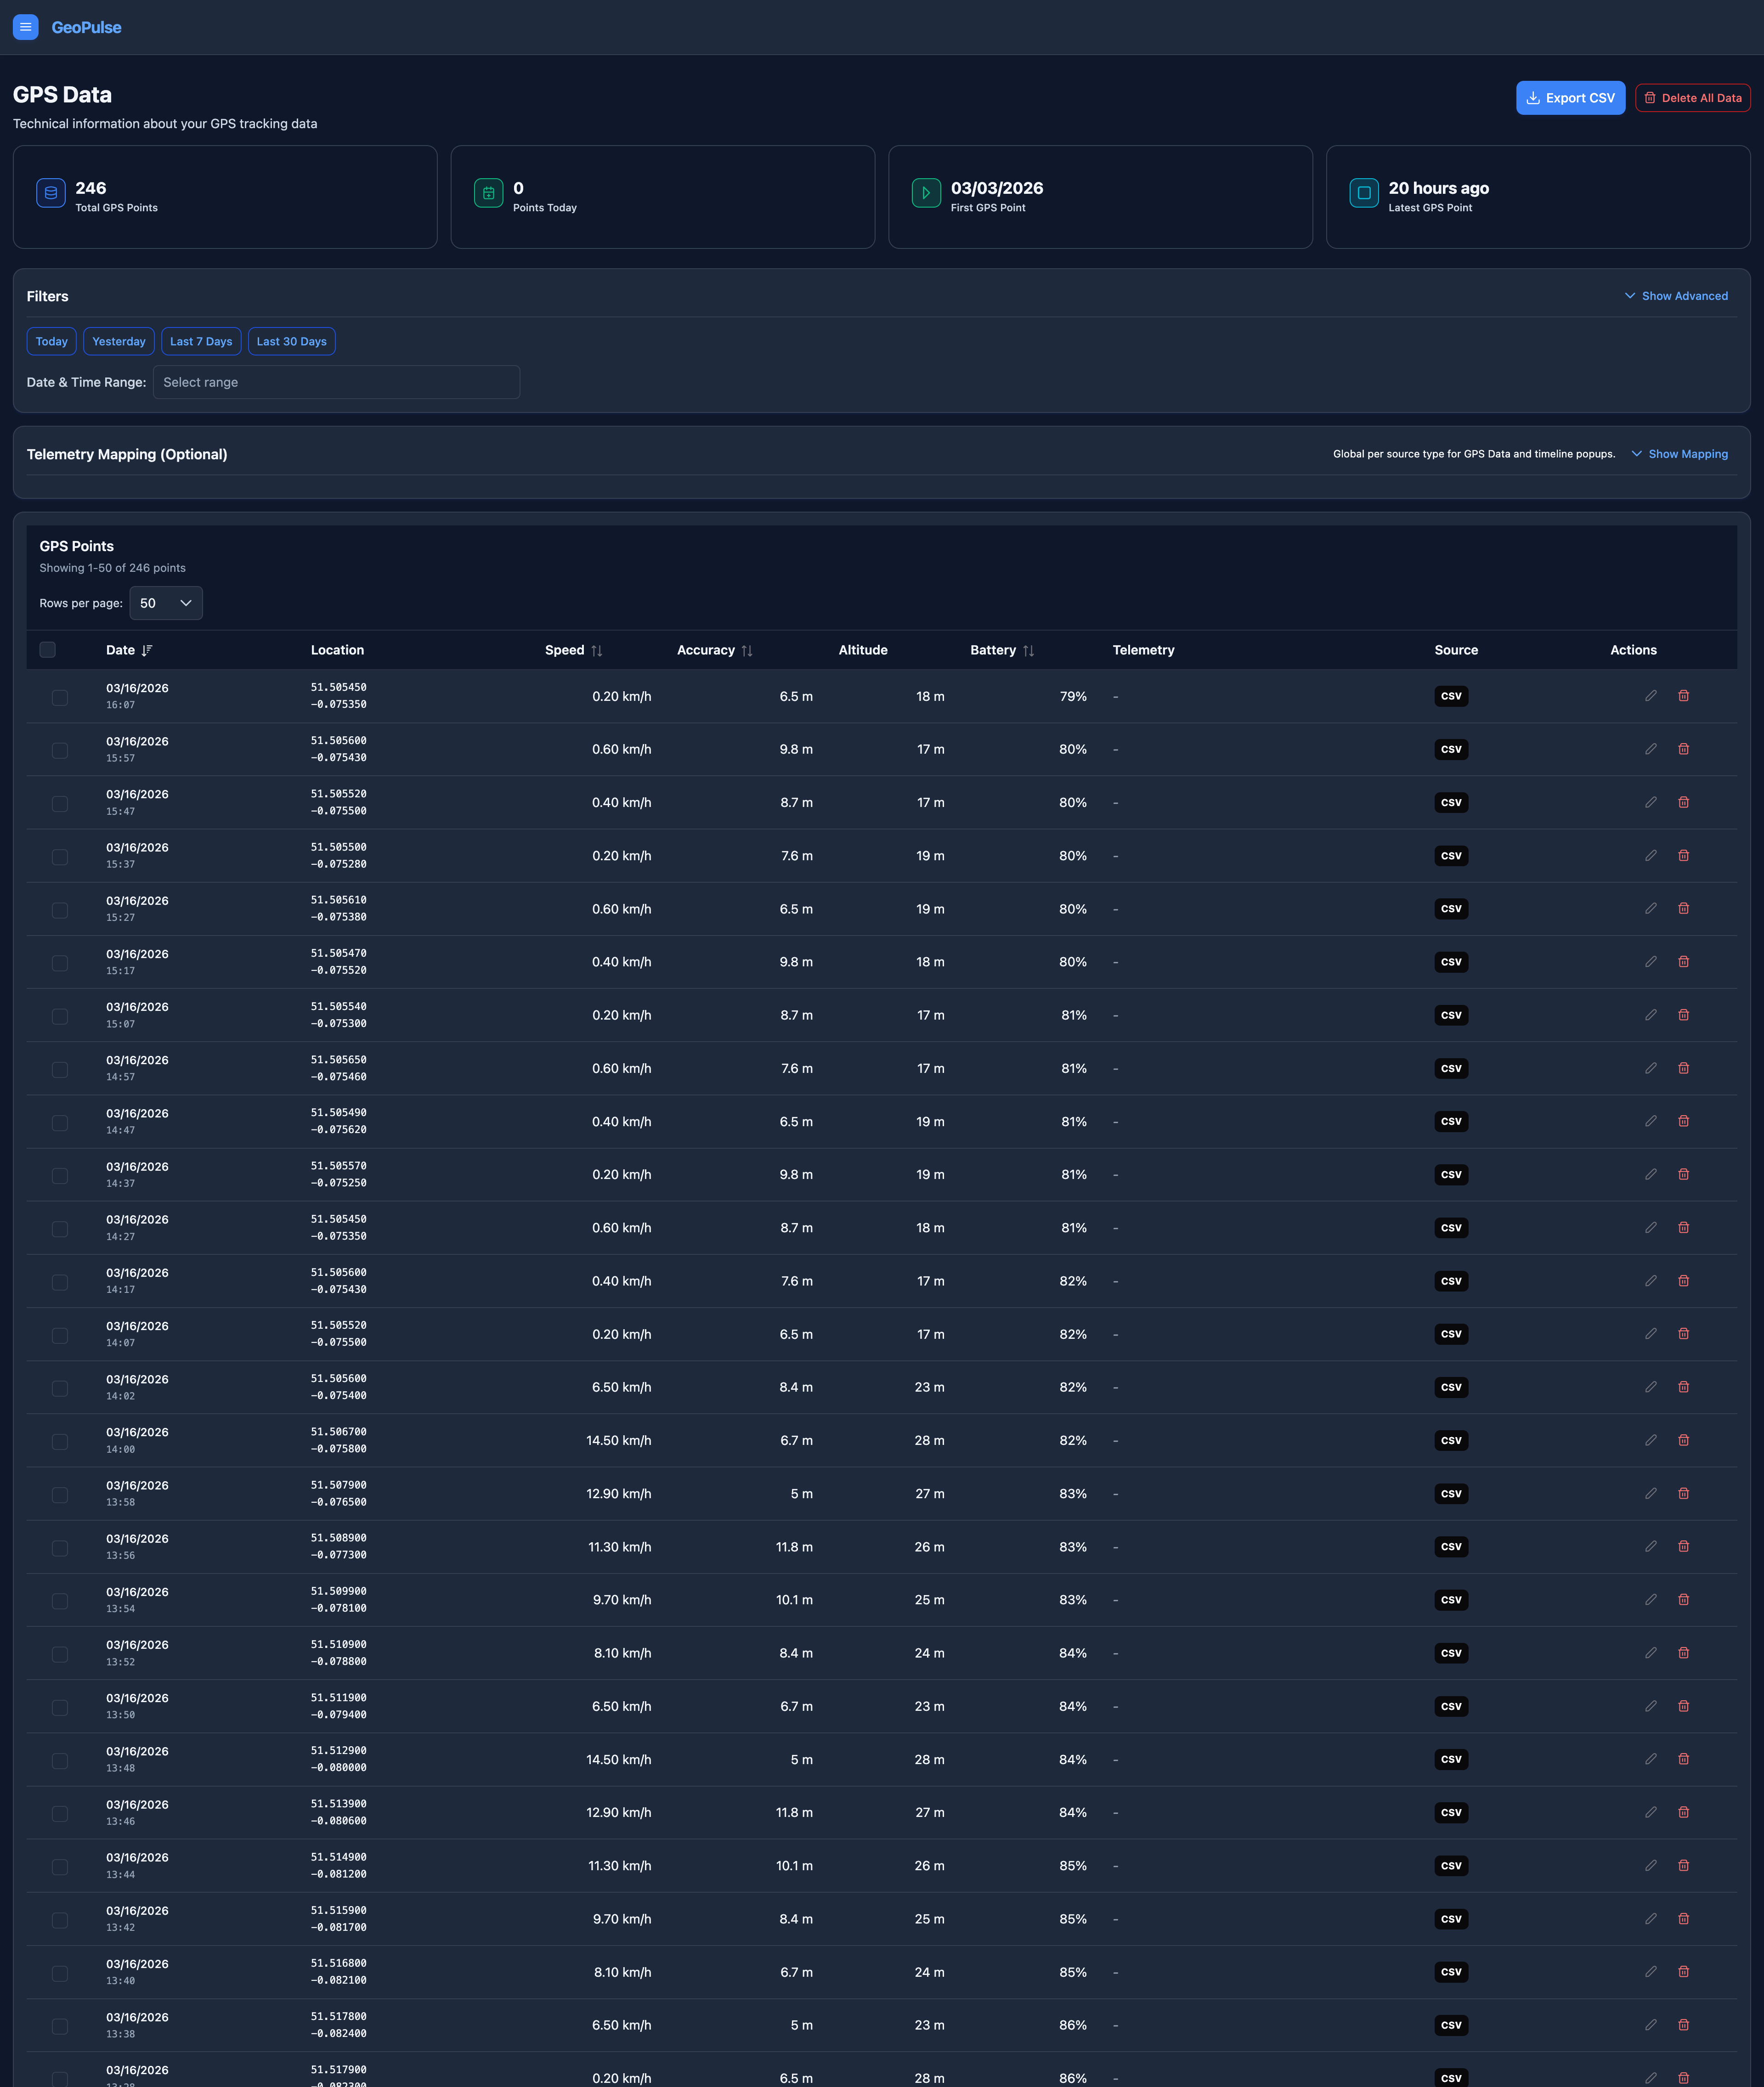Click the Telemetry column header
Screen dimensions: 1764x2087
(x=1143, y=650)
